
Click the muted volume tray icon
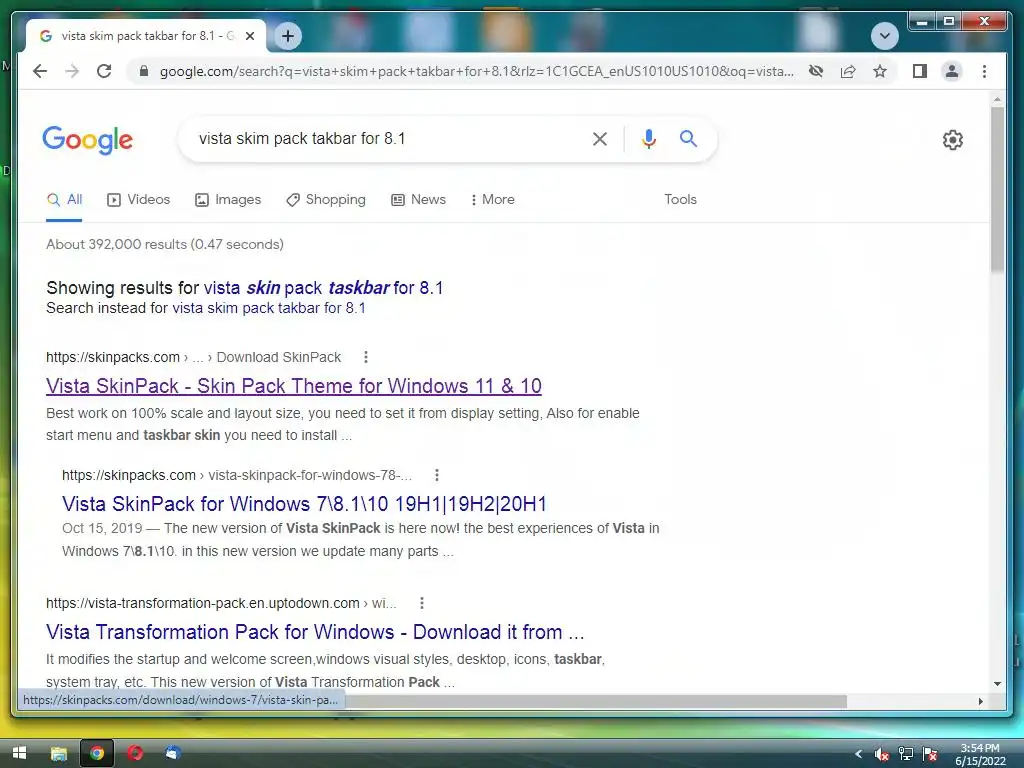coord(882,754)
